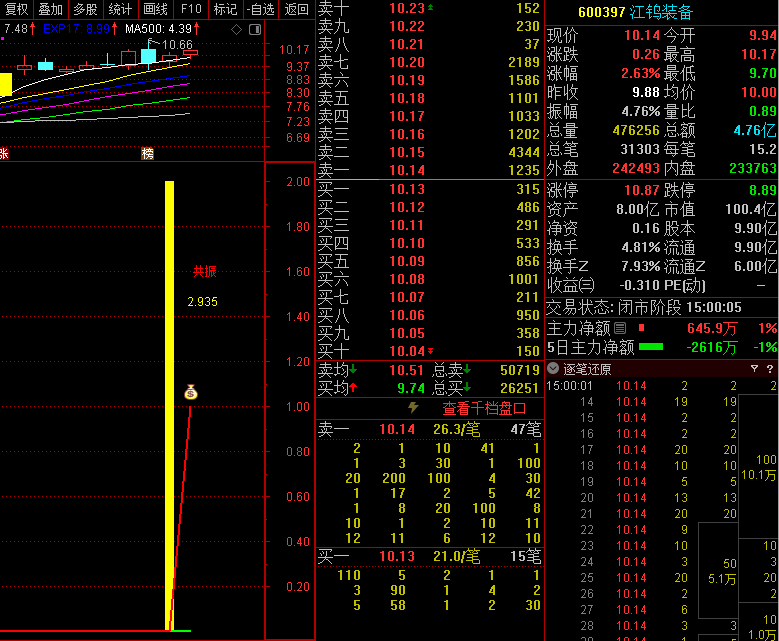Click the money bag icon on chart
This screenshot has height=641, width=779.
(191, 392)
